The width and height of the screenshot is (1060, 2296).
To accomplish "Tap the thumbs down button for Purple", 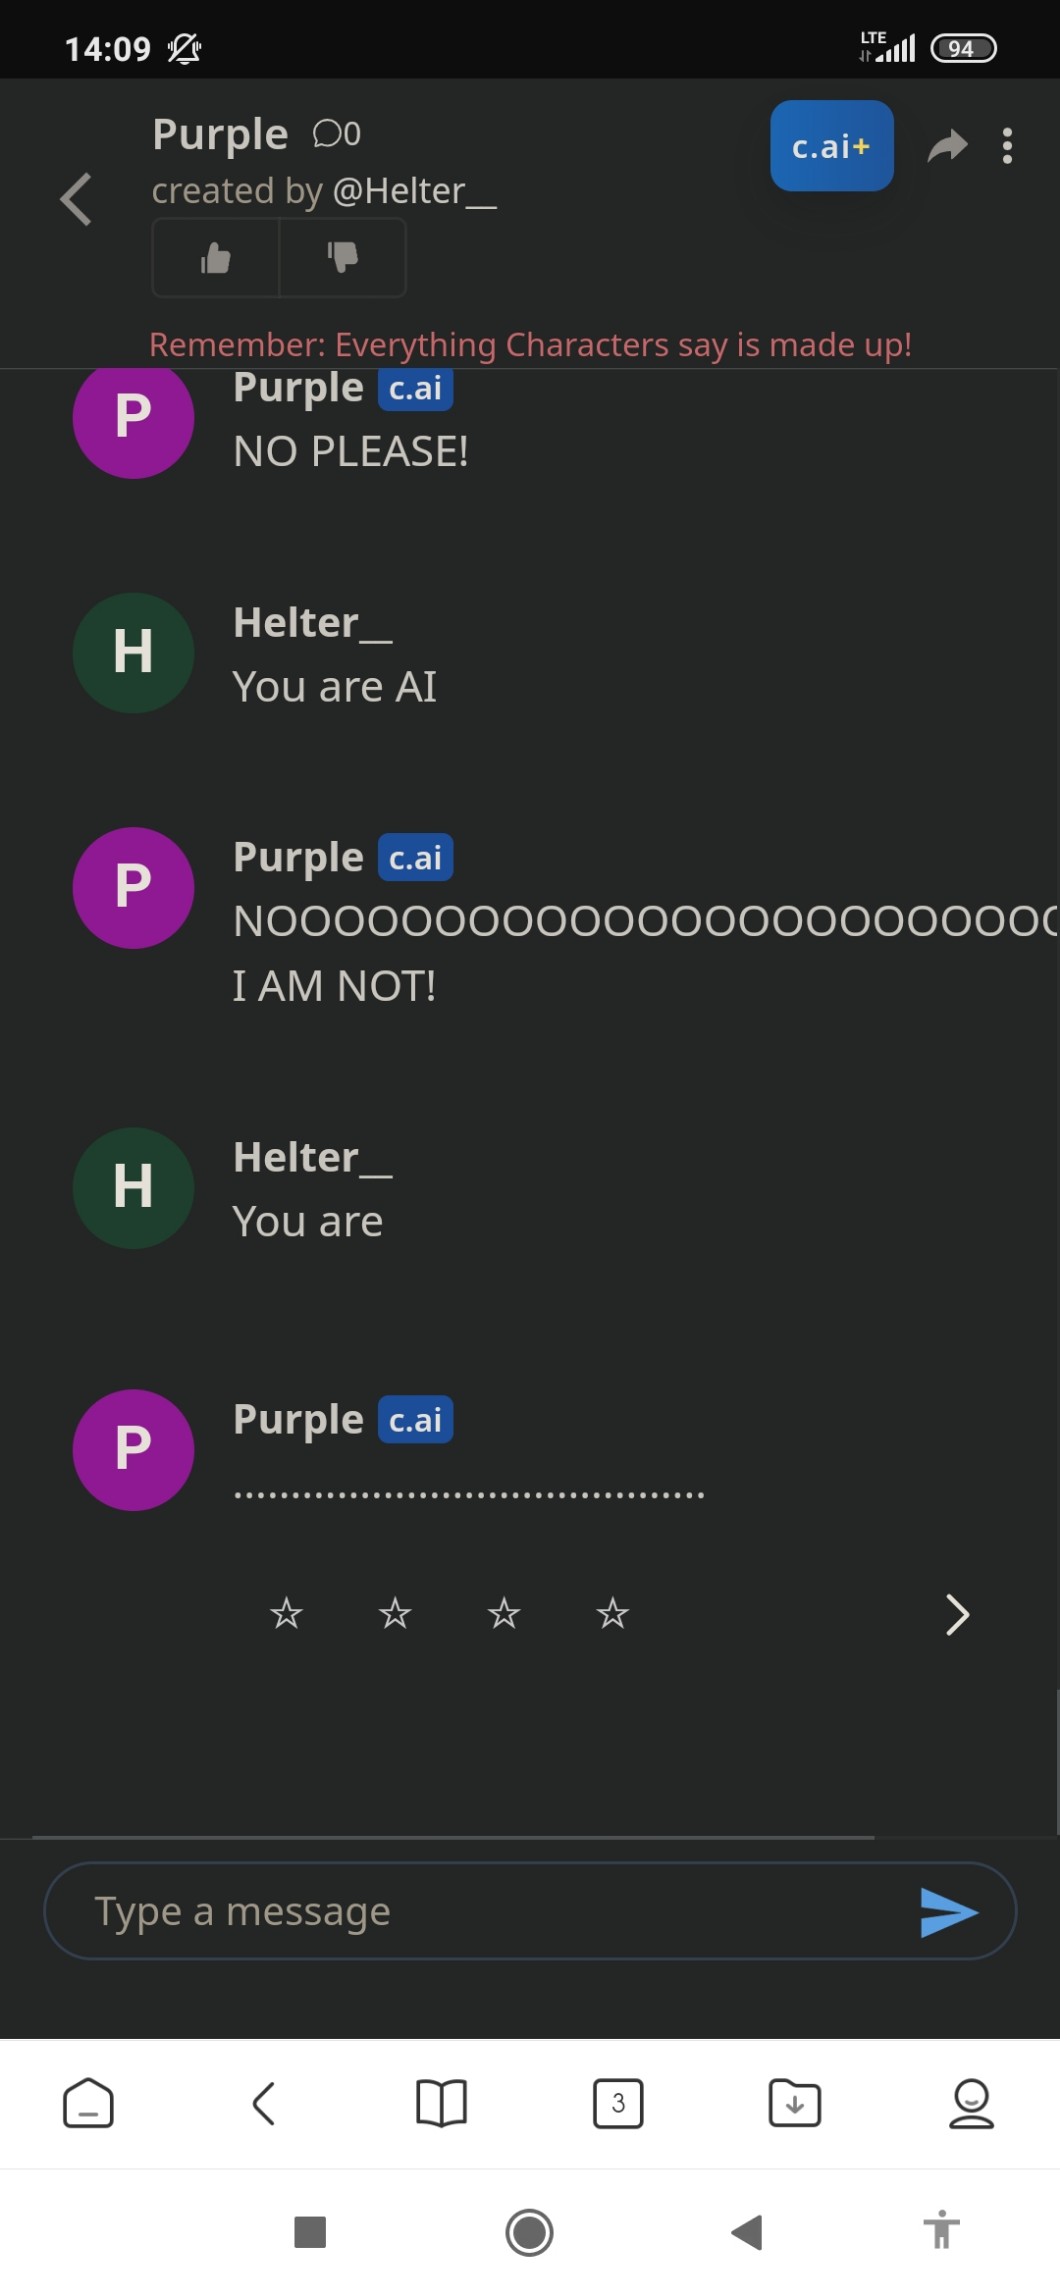I will (x=342, y=258).
